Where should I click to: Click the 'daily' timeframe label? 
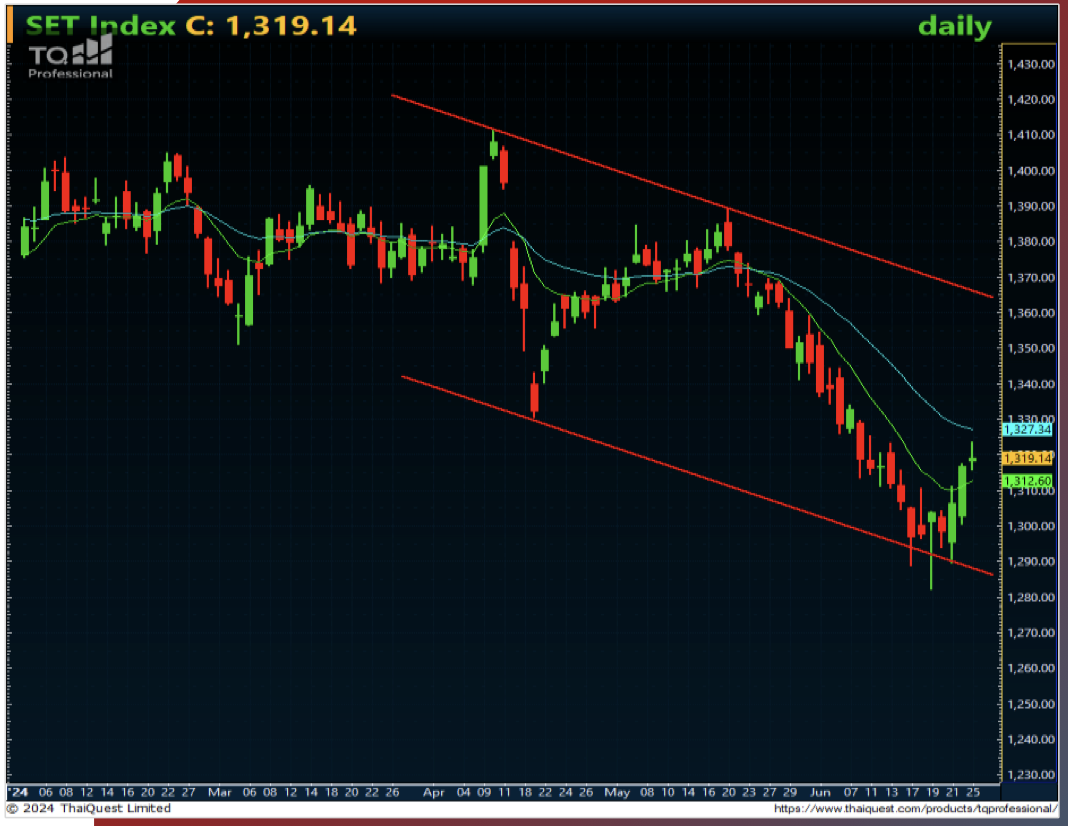coord(954,27)
